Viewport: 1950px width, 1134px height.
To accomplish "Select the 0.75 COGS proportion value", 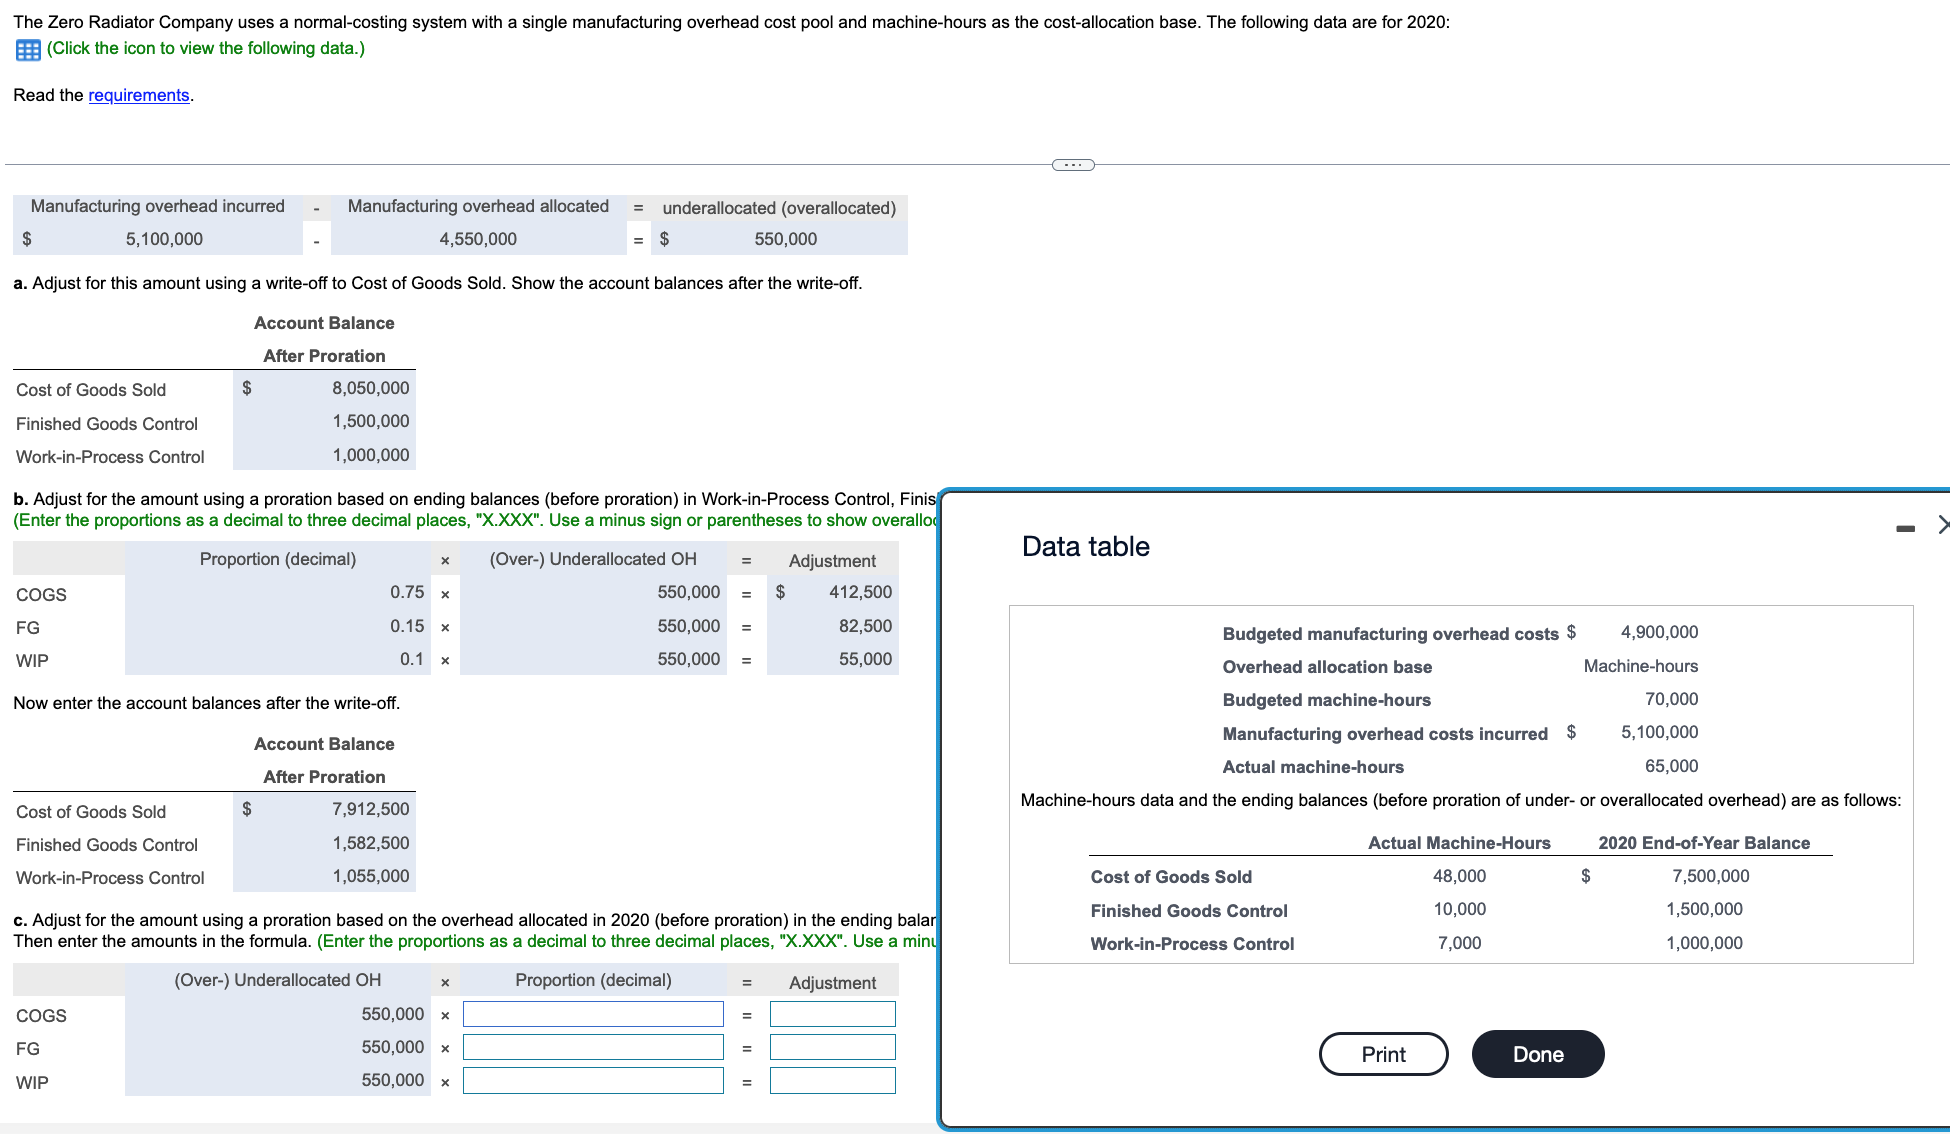I will 407,592.
